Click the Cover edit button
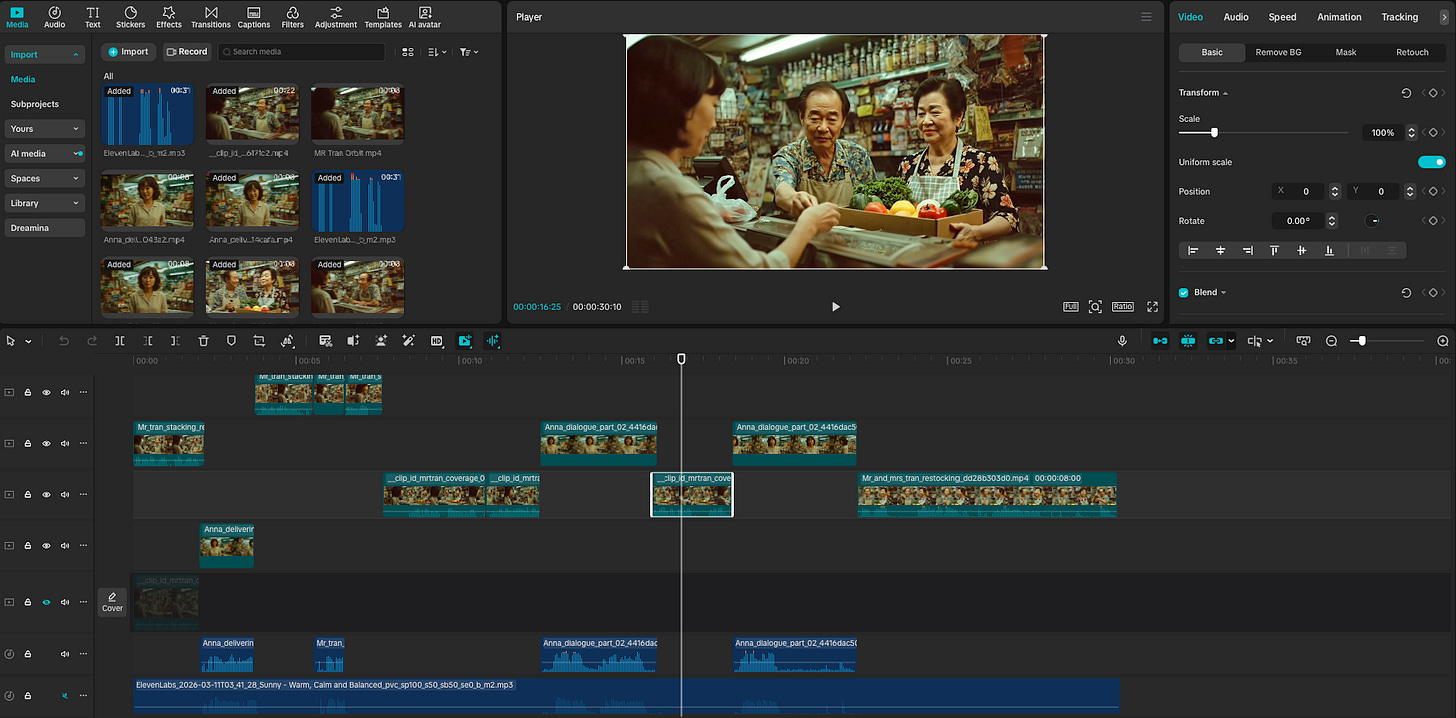1456x718 pixels. click(112, 602)
